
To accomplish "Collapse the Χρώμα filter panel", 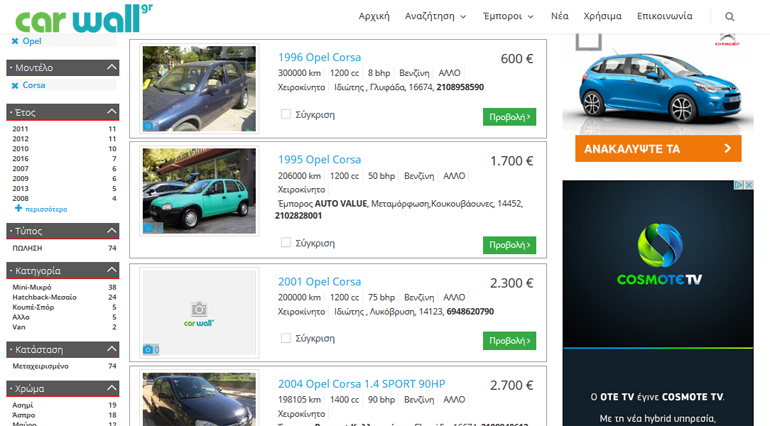I will coord(112,388).
